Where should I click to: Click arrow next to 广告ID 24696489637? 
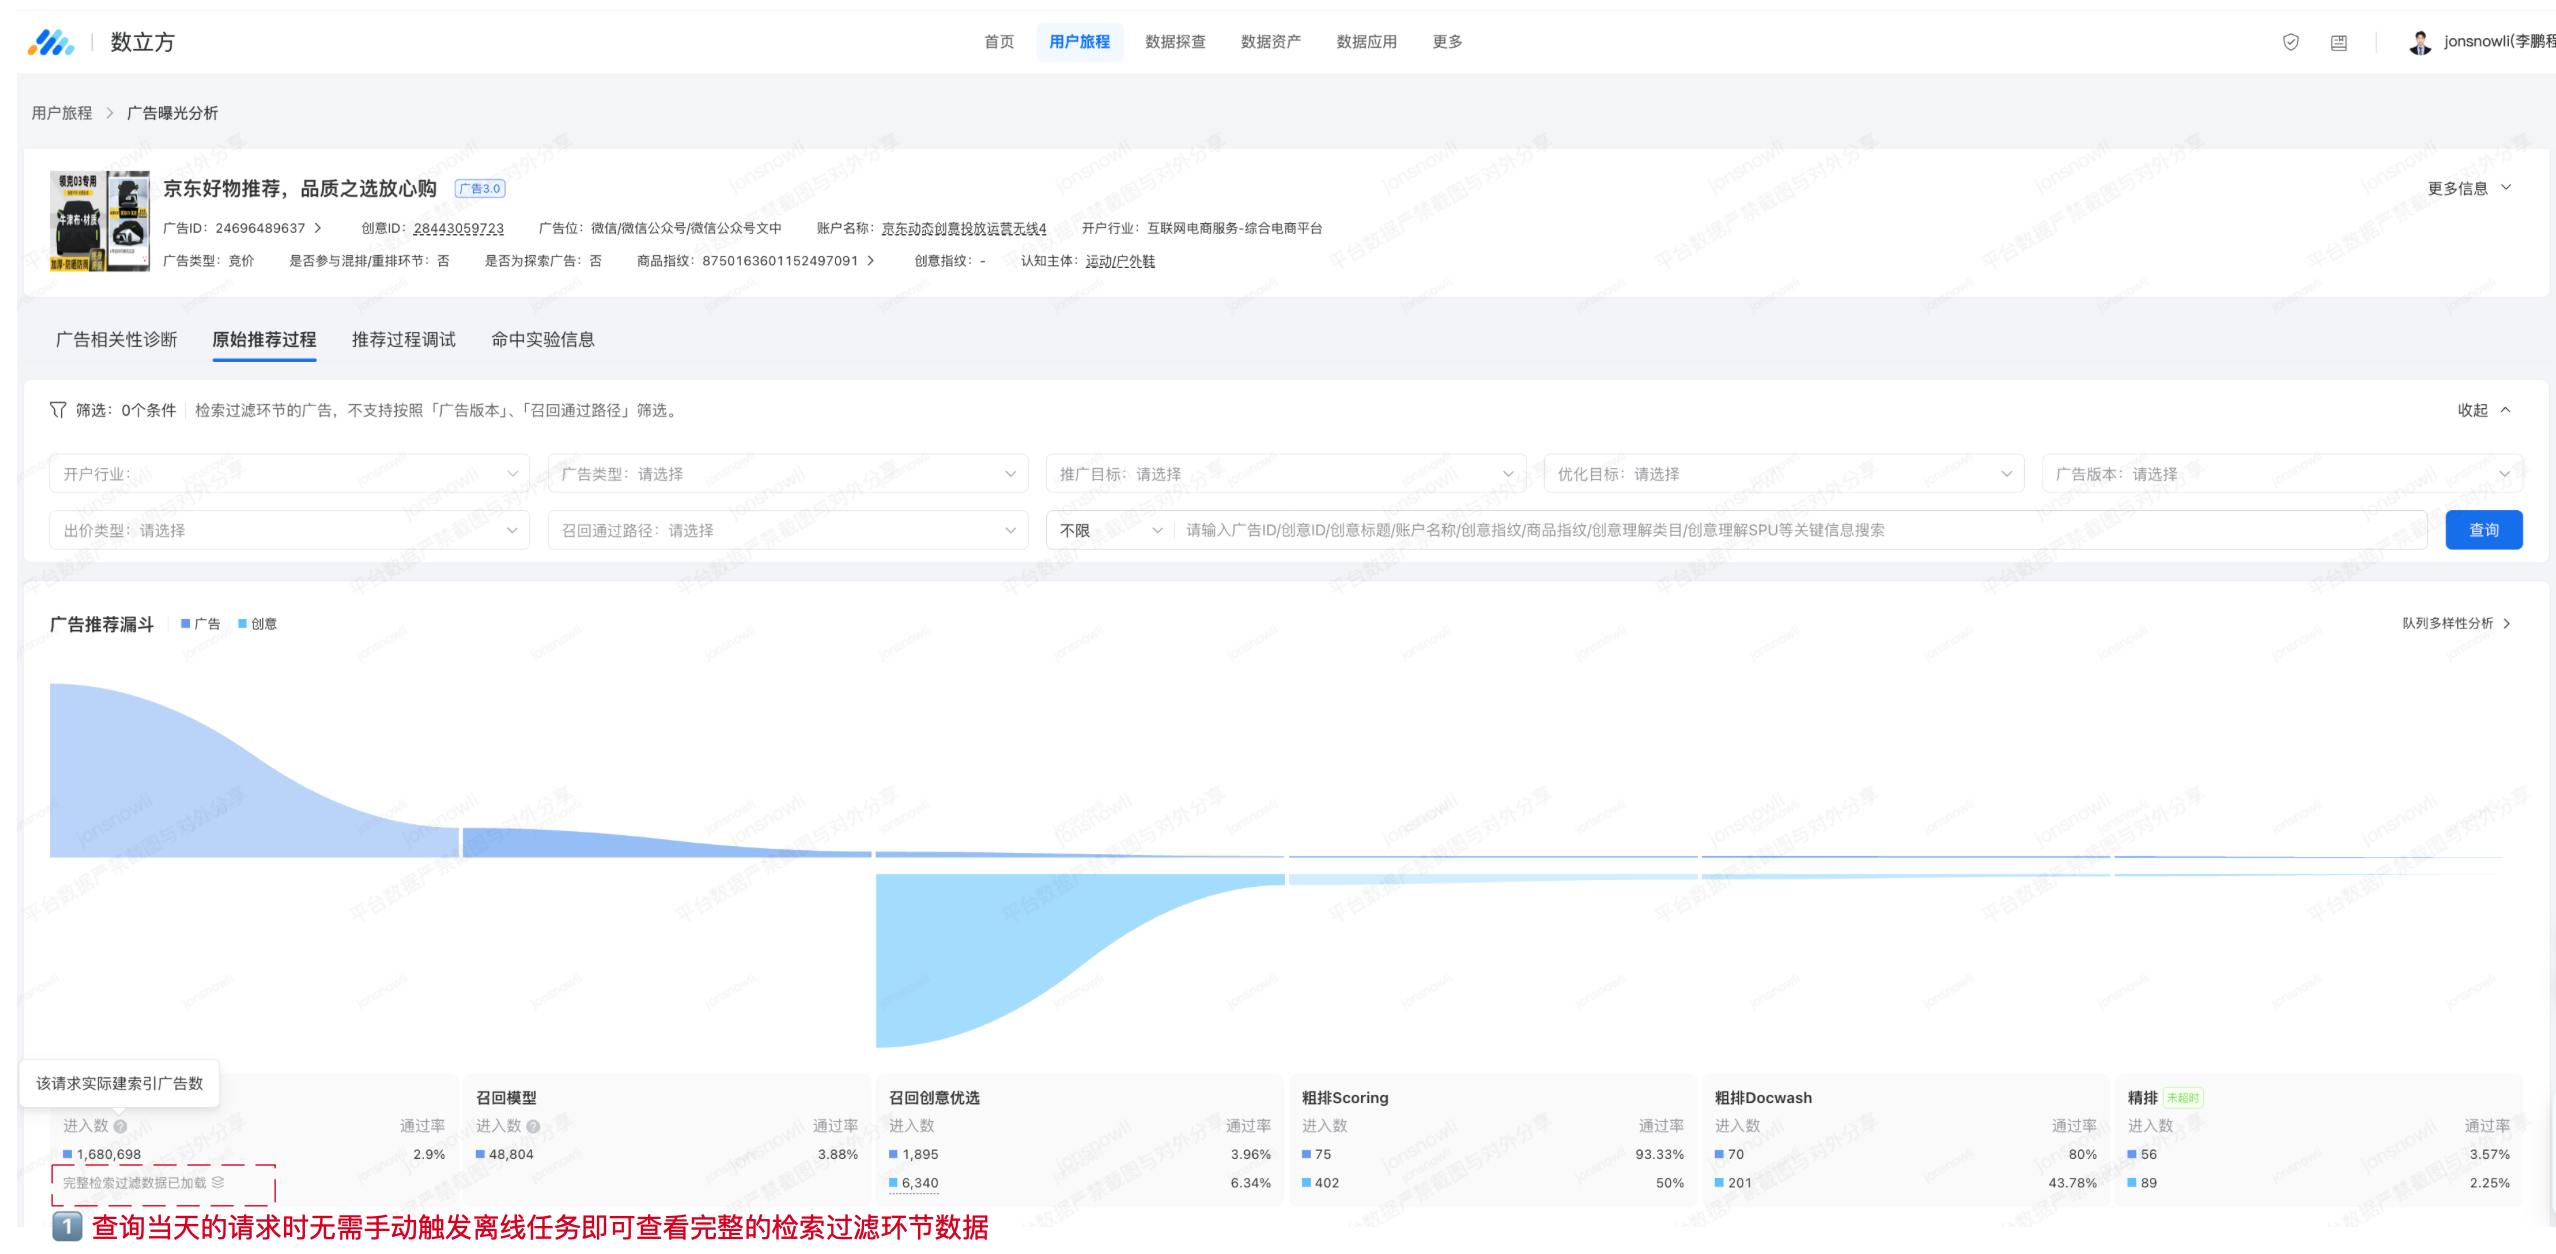[318, 228]
